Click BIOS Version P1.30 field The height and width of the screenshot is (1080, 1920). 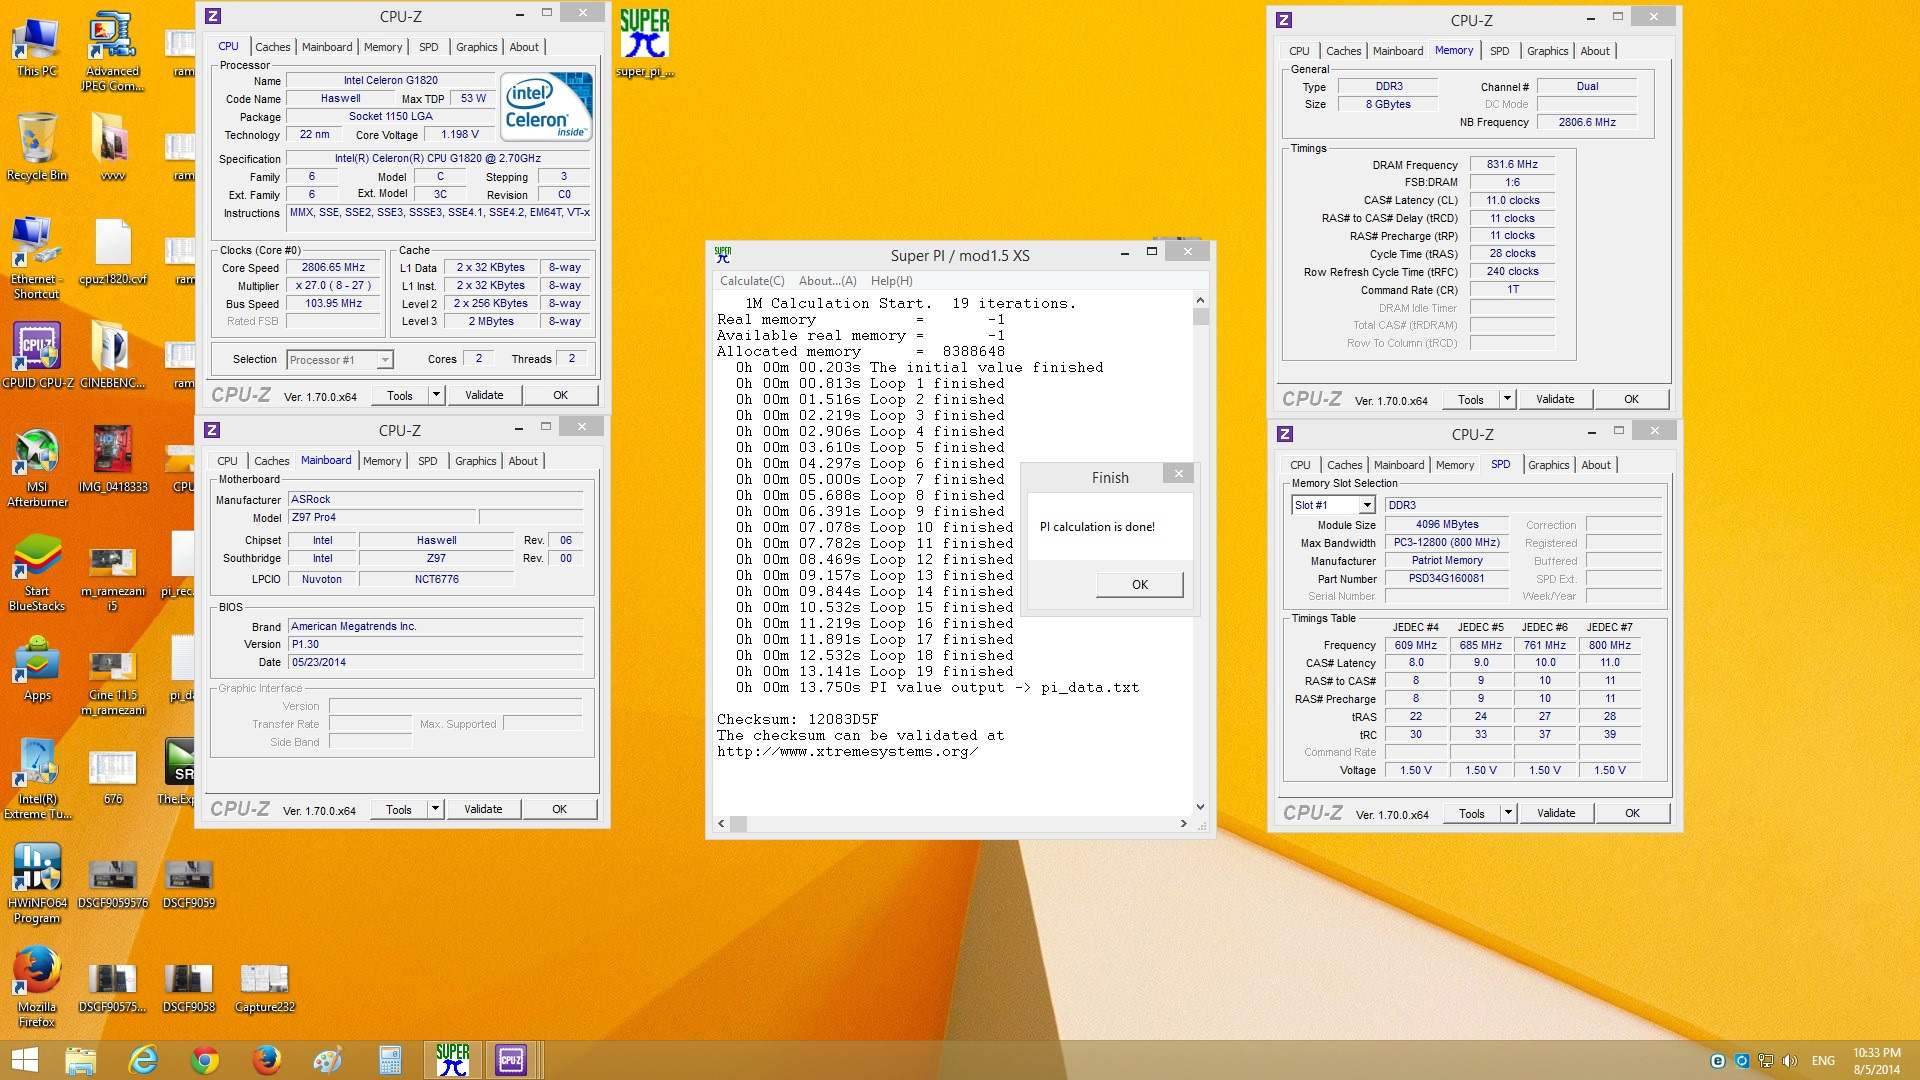pos(435,645)
